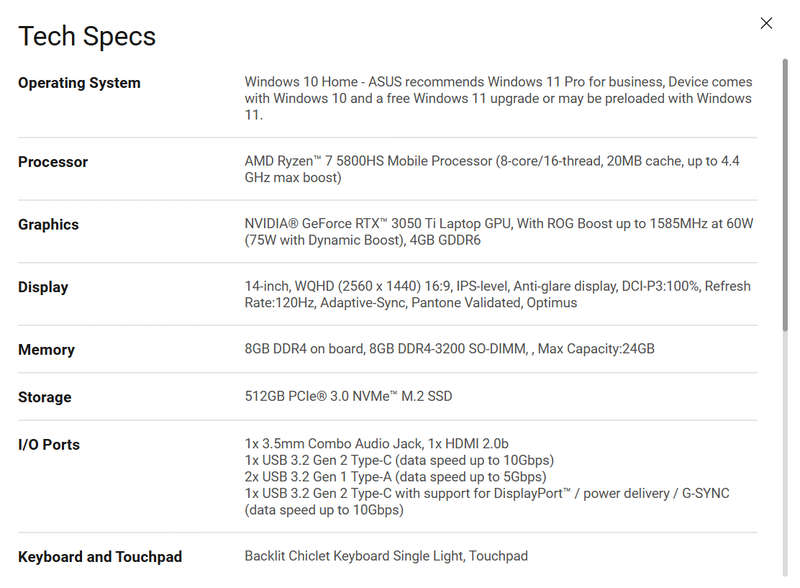Click the Windows 10 Home description text
800x588 pixels.
tap(498, 99)
